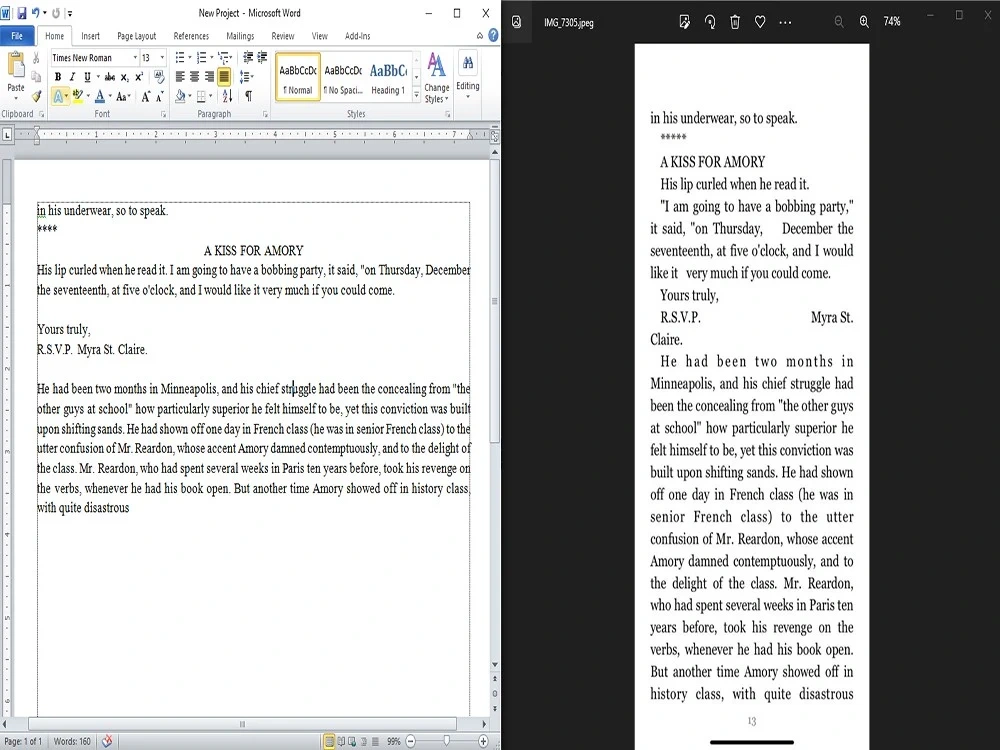
Task: Apply Superscript formatting
Action: (139, 77)
